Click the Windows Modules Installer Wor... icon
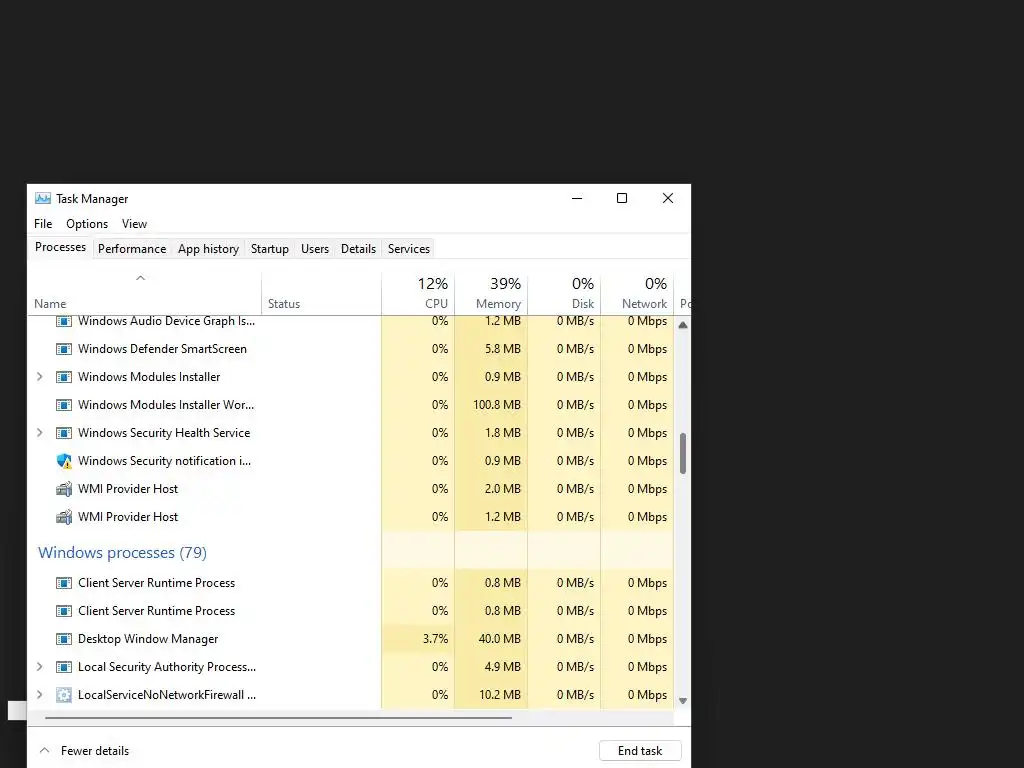Screen dimensions: 1024x768 [63, 405]
